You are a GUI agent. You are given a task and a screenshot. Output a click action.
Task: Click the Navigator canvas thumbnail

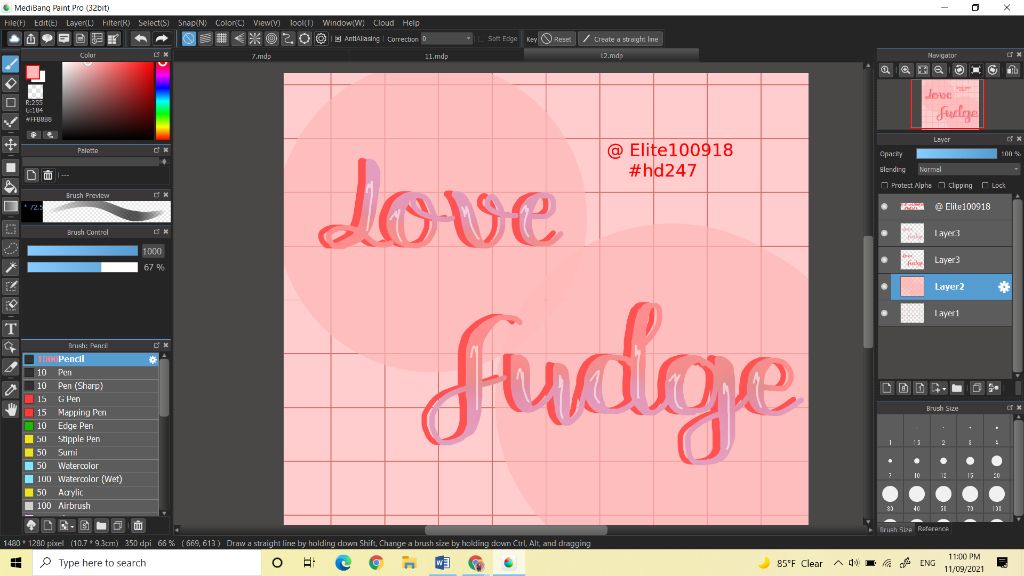pos(948,104)
